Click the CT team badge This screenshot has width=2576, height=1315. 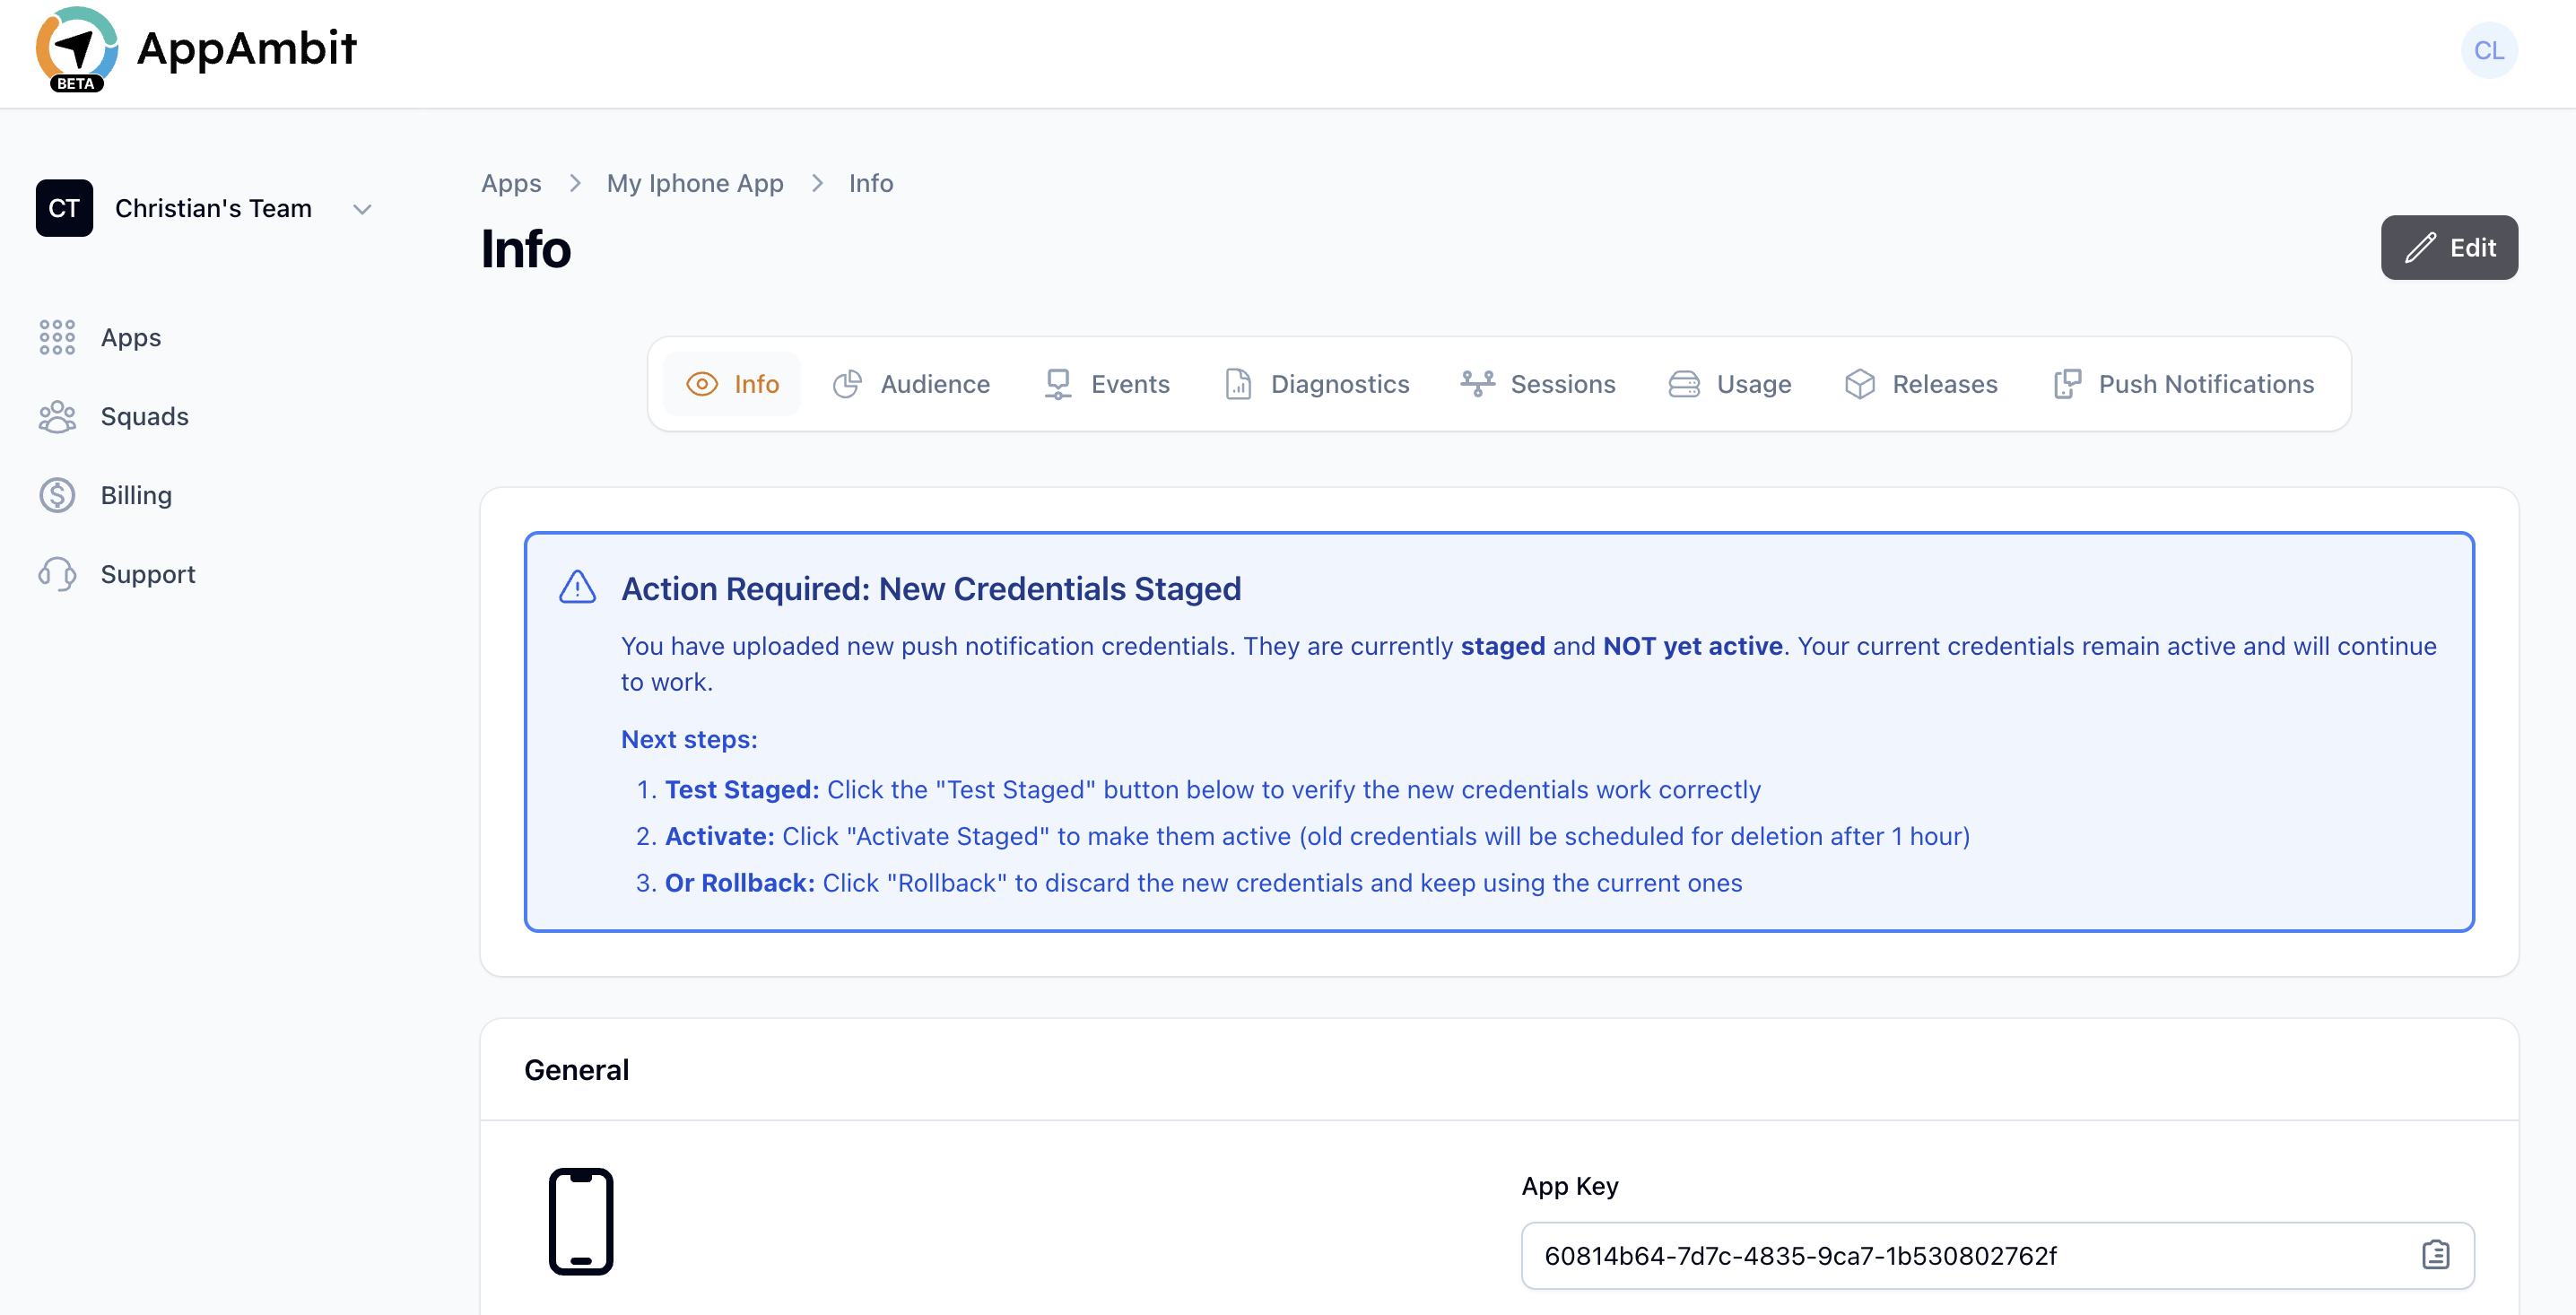[x=64, y=208]
